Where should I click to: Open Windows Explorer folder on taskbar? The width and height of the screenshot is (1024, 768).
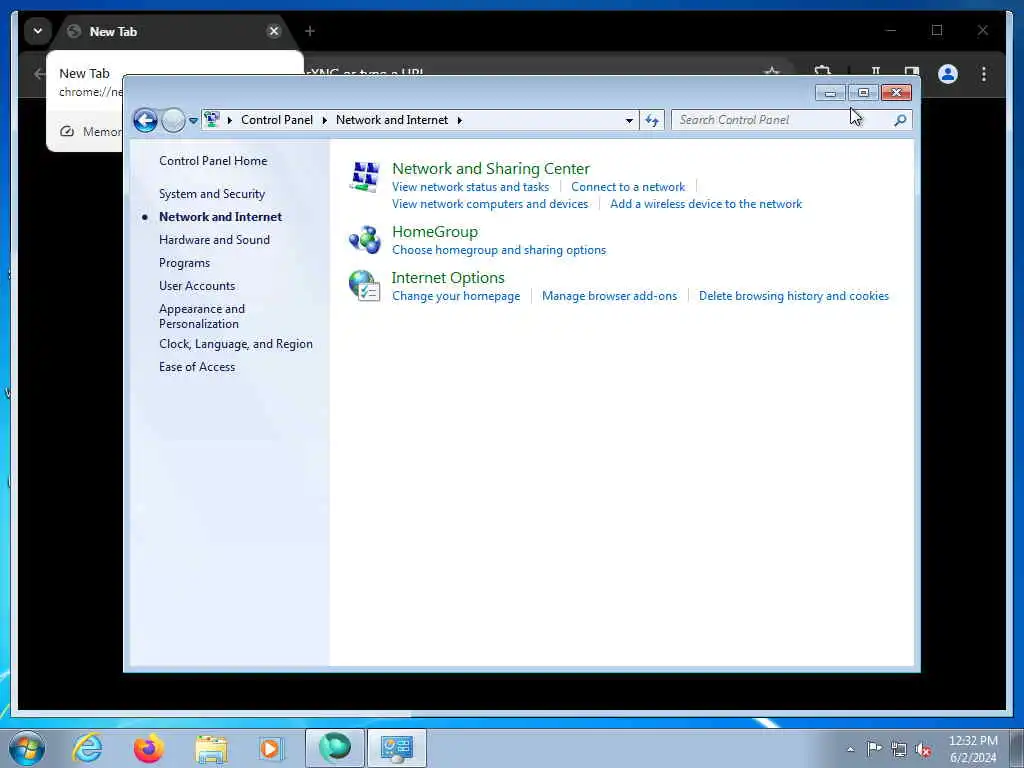point(211,749)
